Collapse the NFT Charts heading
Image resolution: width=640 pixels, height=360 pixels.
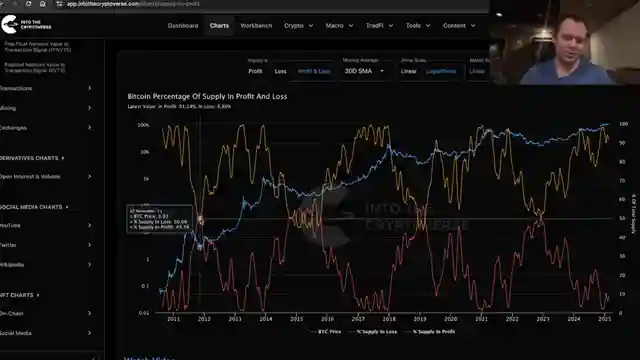tap(20, 295)
